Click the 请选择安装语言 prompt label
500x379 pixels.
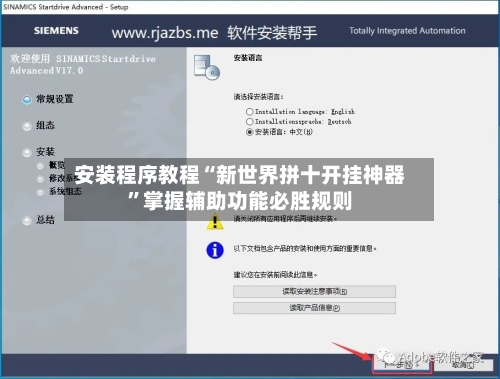pos(258,97)
